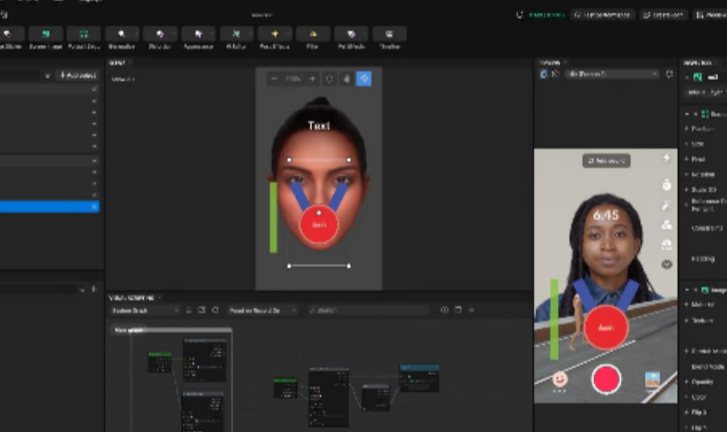This screenshot has height=432, width=727.
Task: Click the flash icon in phone preview
Action: click(x=666, y=158)
